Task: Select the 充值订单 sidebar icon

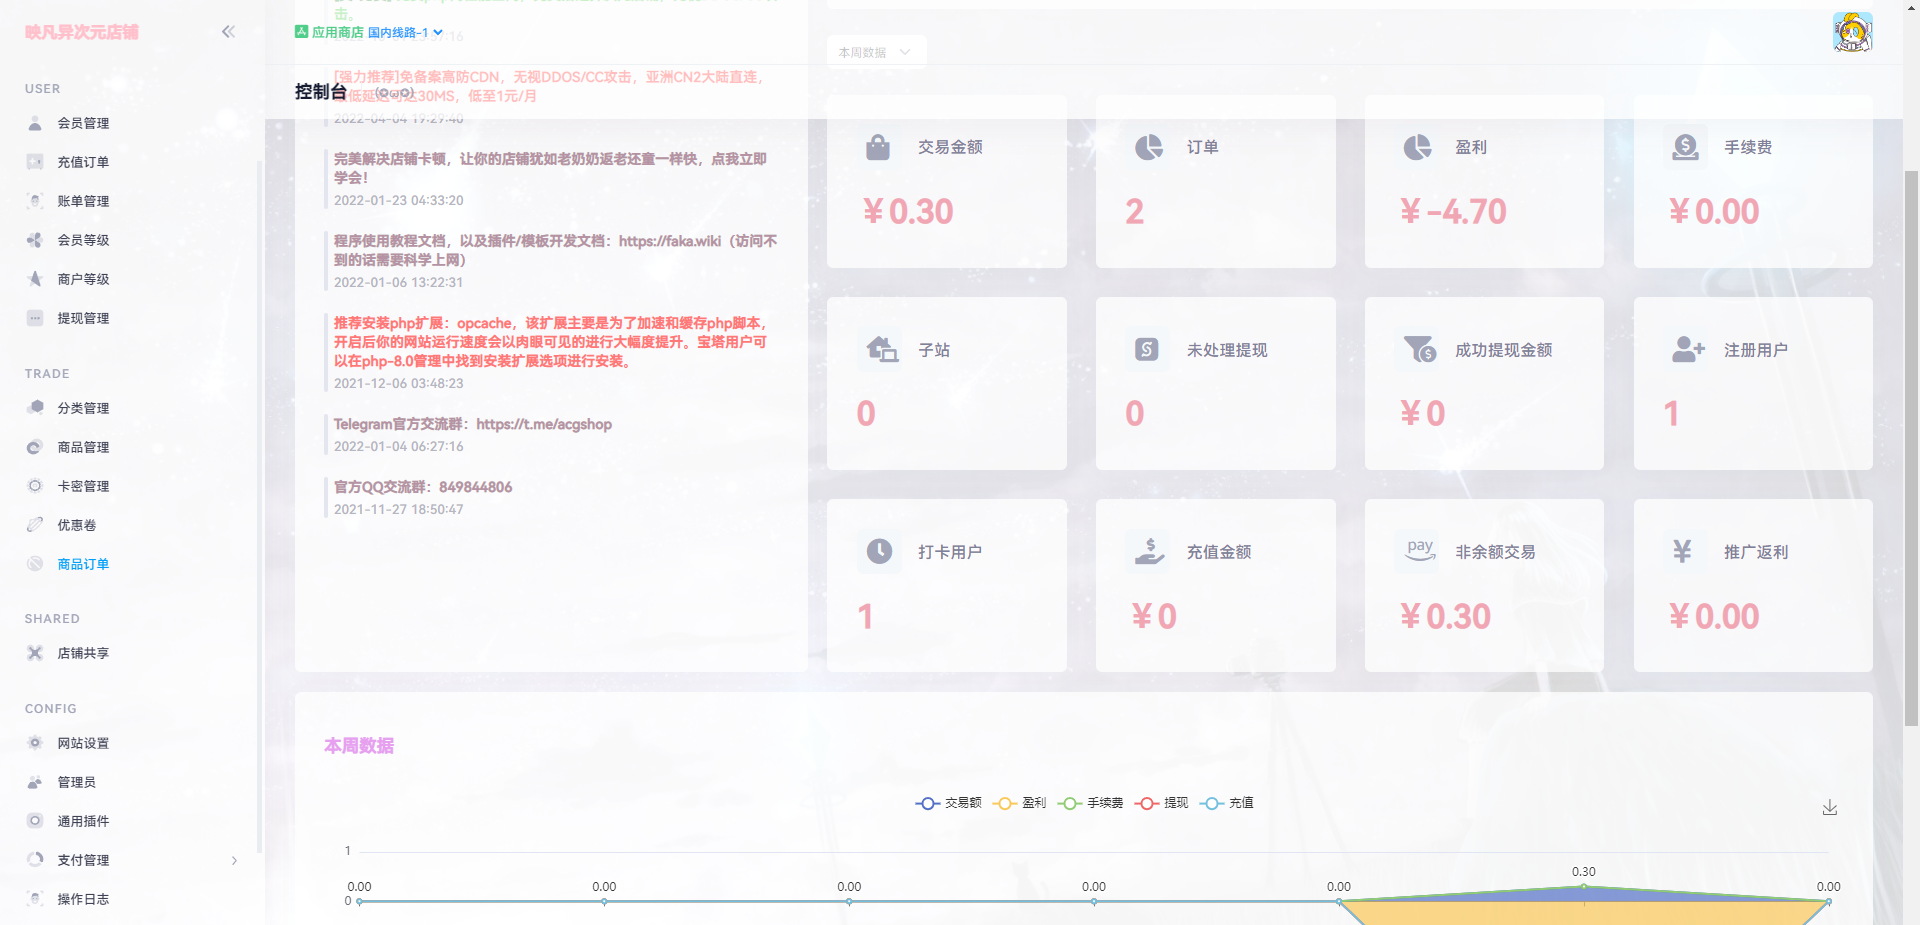Action: (35, 161)
